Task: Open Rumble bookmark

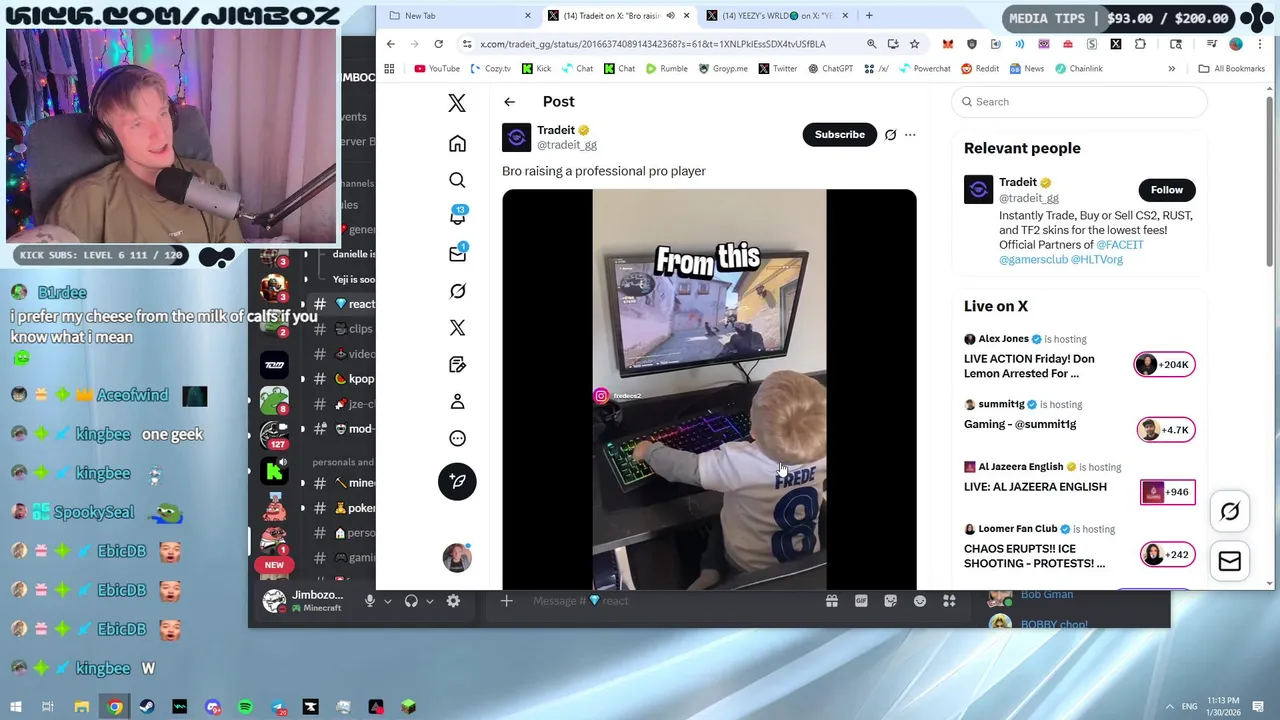Action: point(666,69)
